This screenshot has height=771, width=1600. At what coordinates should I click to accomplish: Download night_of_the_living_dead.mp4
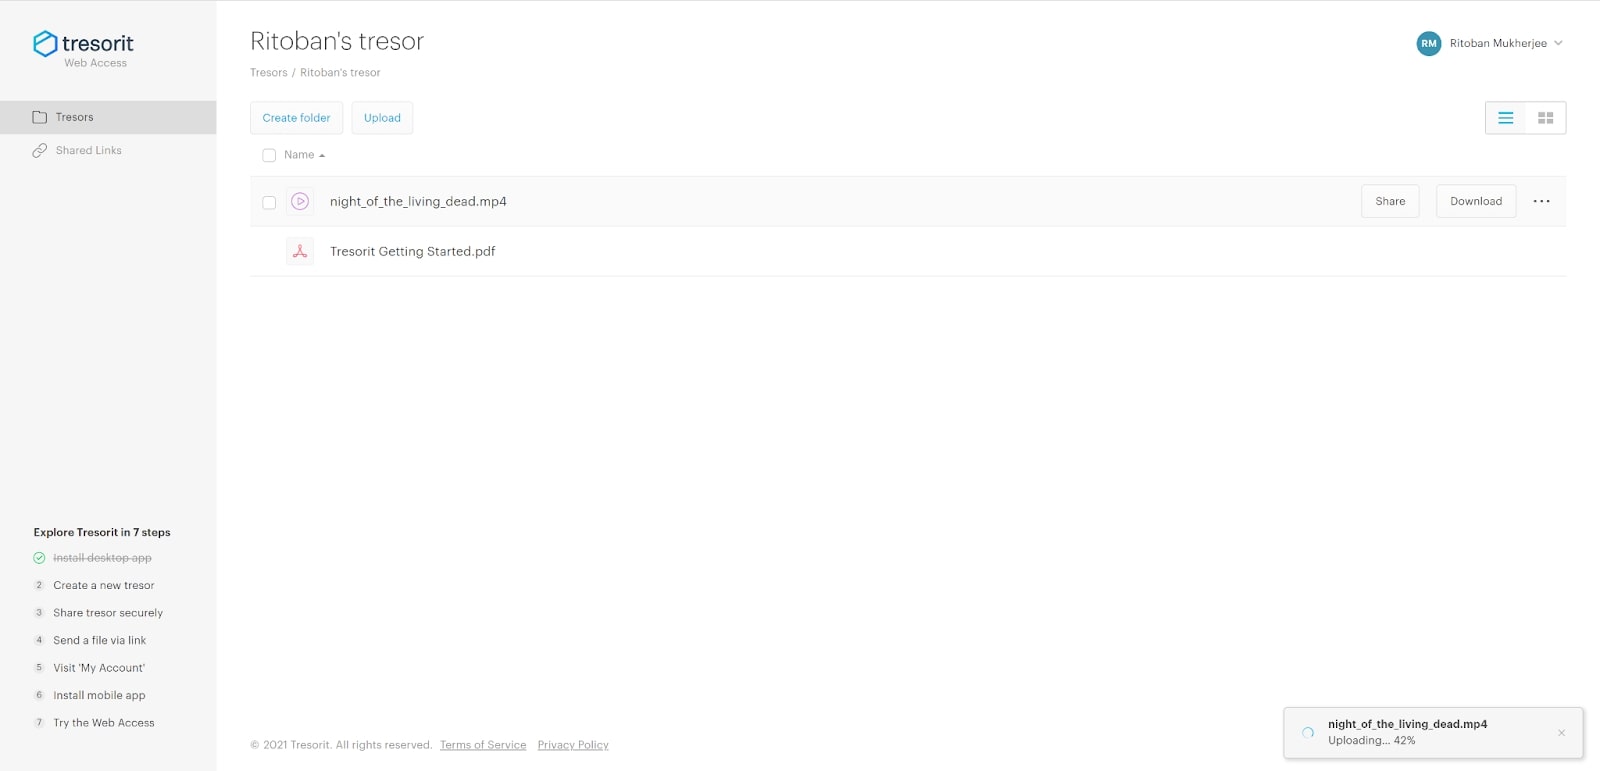tap(1475, 201)
